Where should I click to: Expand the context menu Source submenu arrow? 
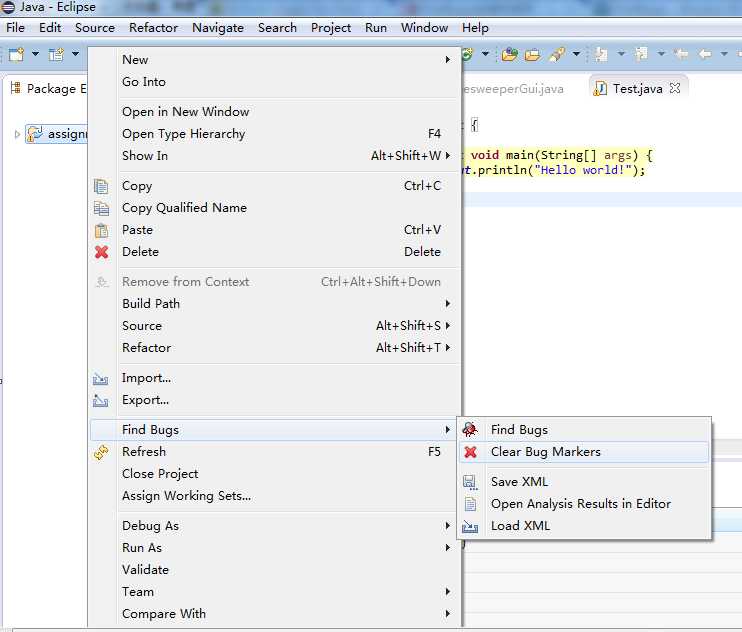[447, 326]
